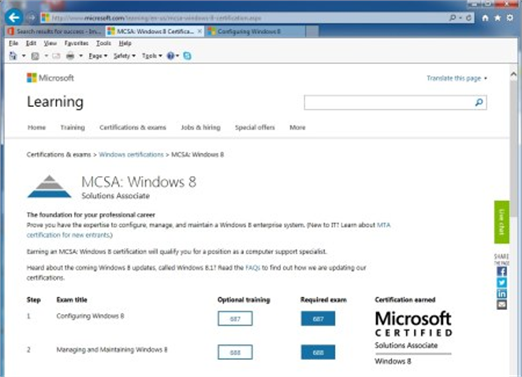The image size is (522, 377).
Task: Open More in Learning navigation
Action: coord(297,127)
